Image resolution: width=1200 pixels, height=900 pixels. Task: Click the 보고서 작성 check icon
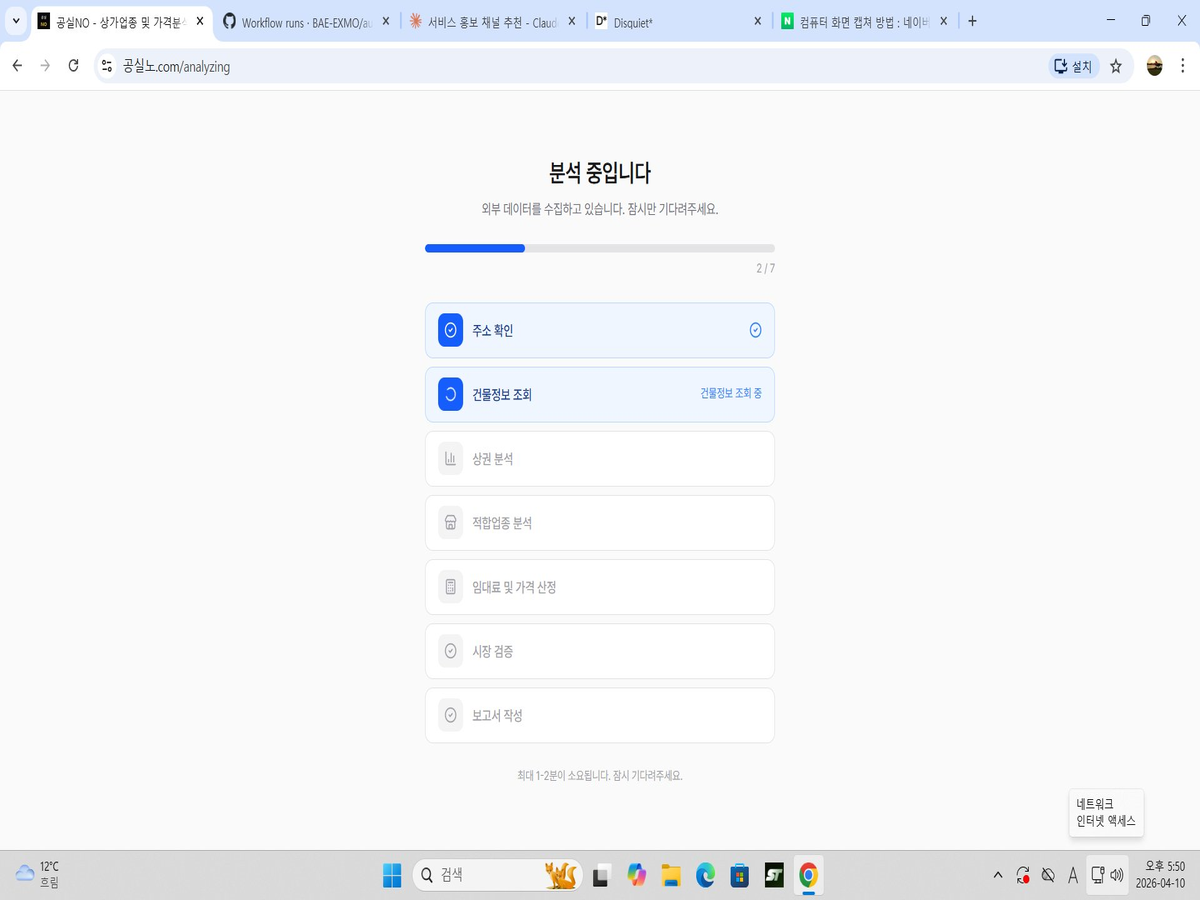450,715
